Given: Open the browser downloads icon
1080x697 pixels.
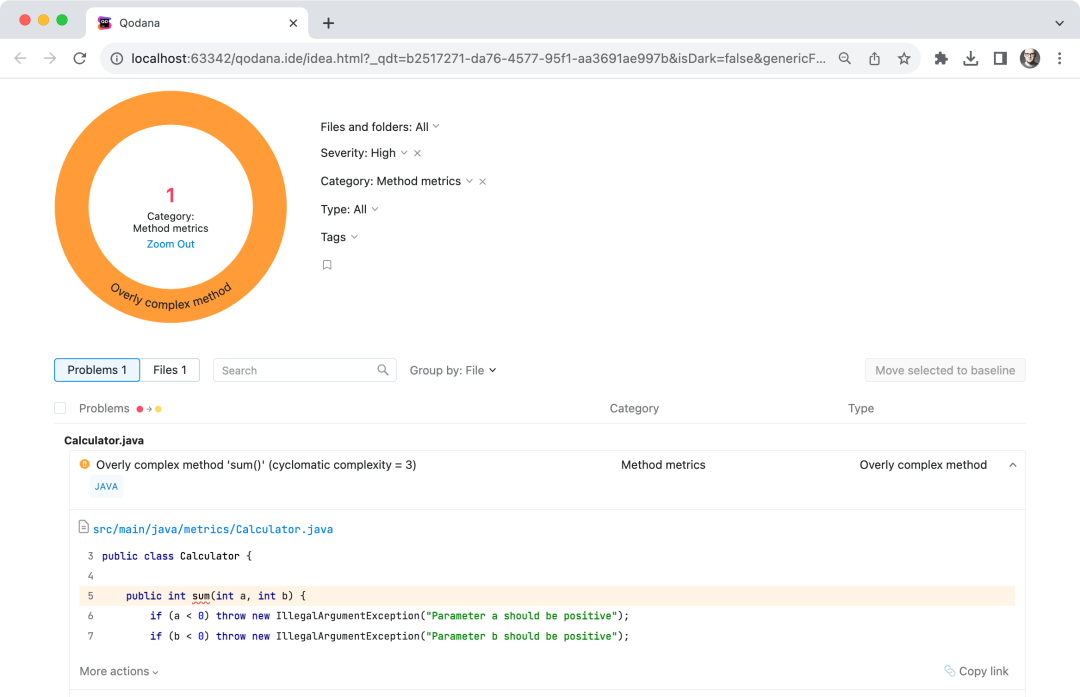Looking at the screenshot, I should point(970,59).
